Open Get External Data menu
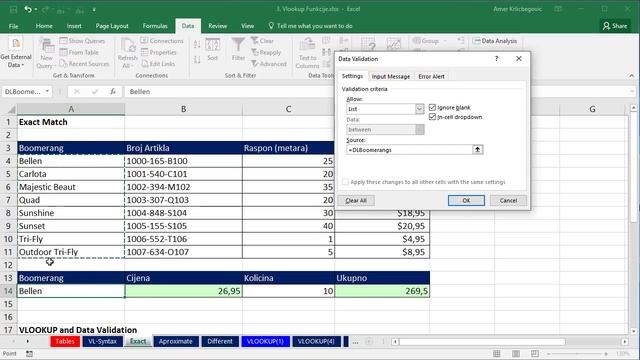 [x=16, y=53]
